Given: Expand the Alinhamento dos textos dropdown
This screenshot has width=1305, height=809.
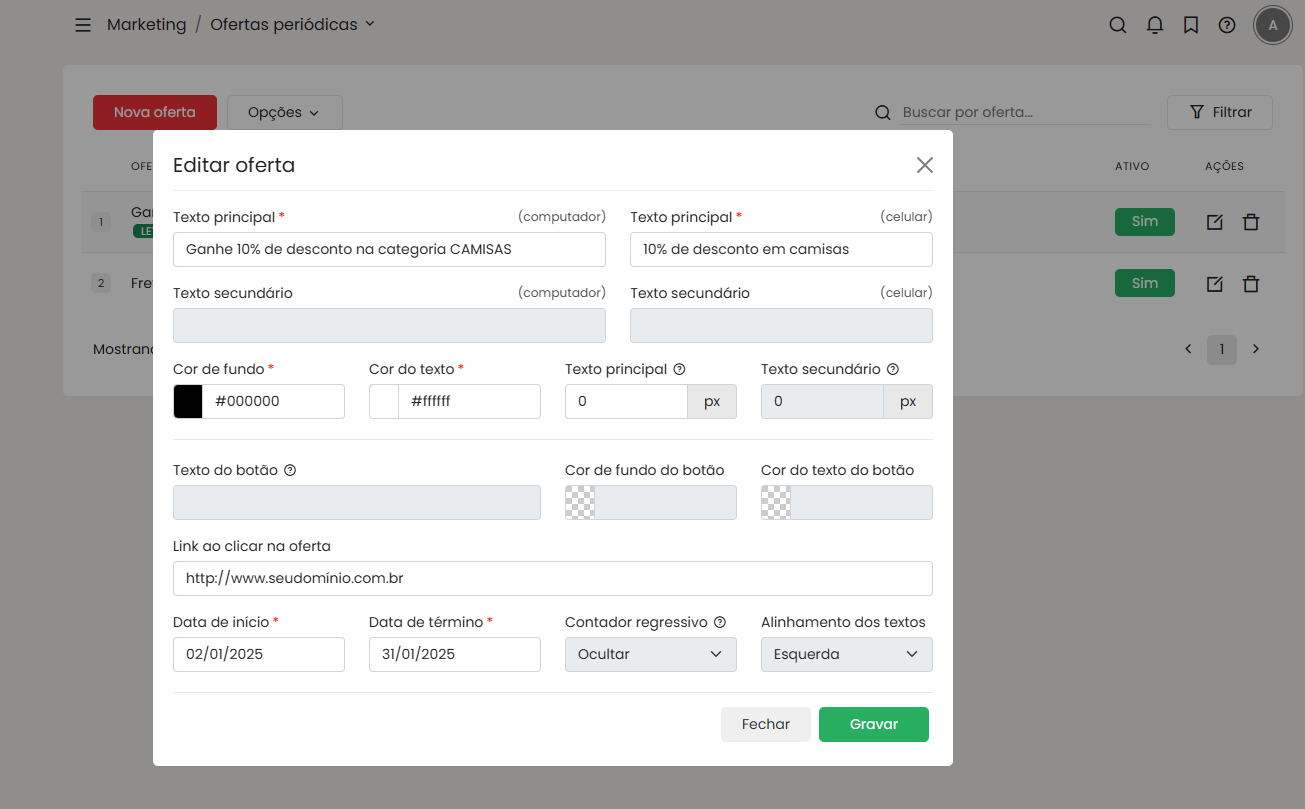Looking at the screenshot, I should (x=846, y=654).
